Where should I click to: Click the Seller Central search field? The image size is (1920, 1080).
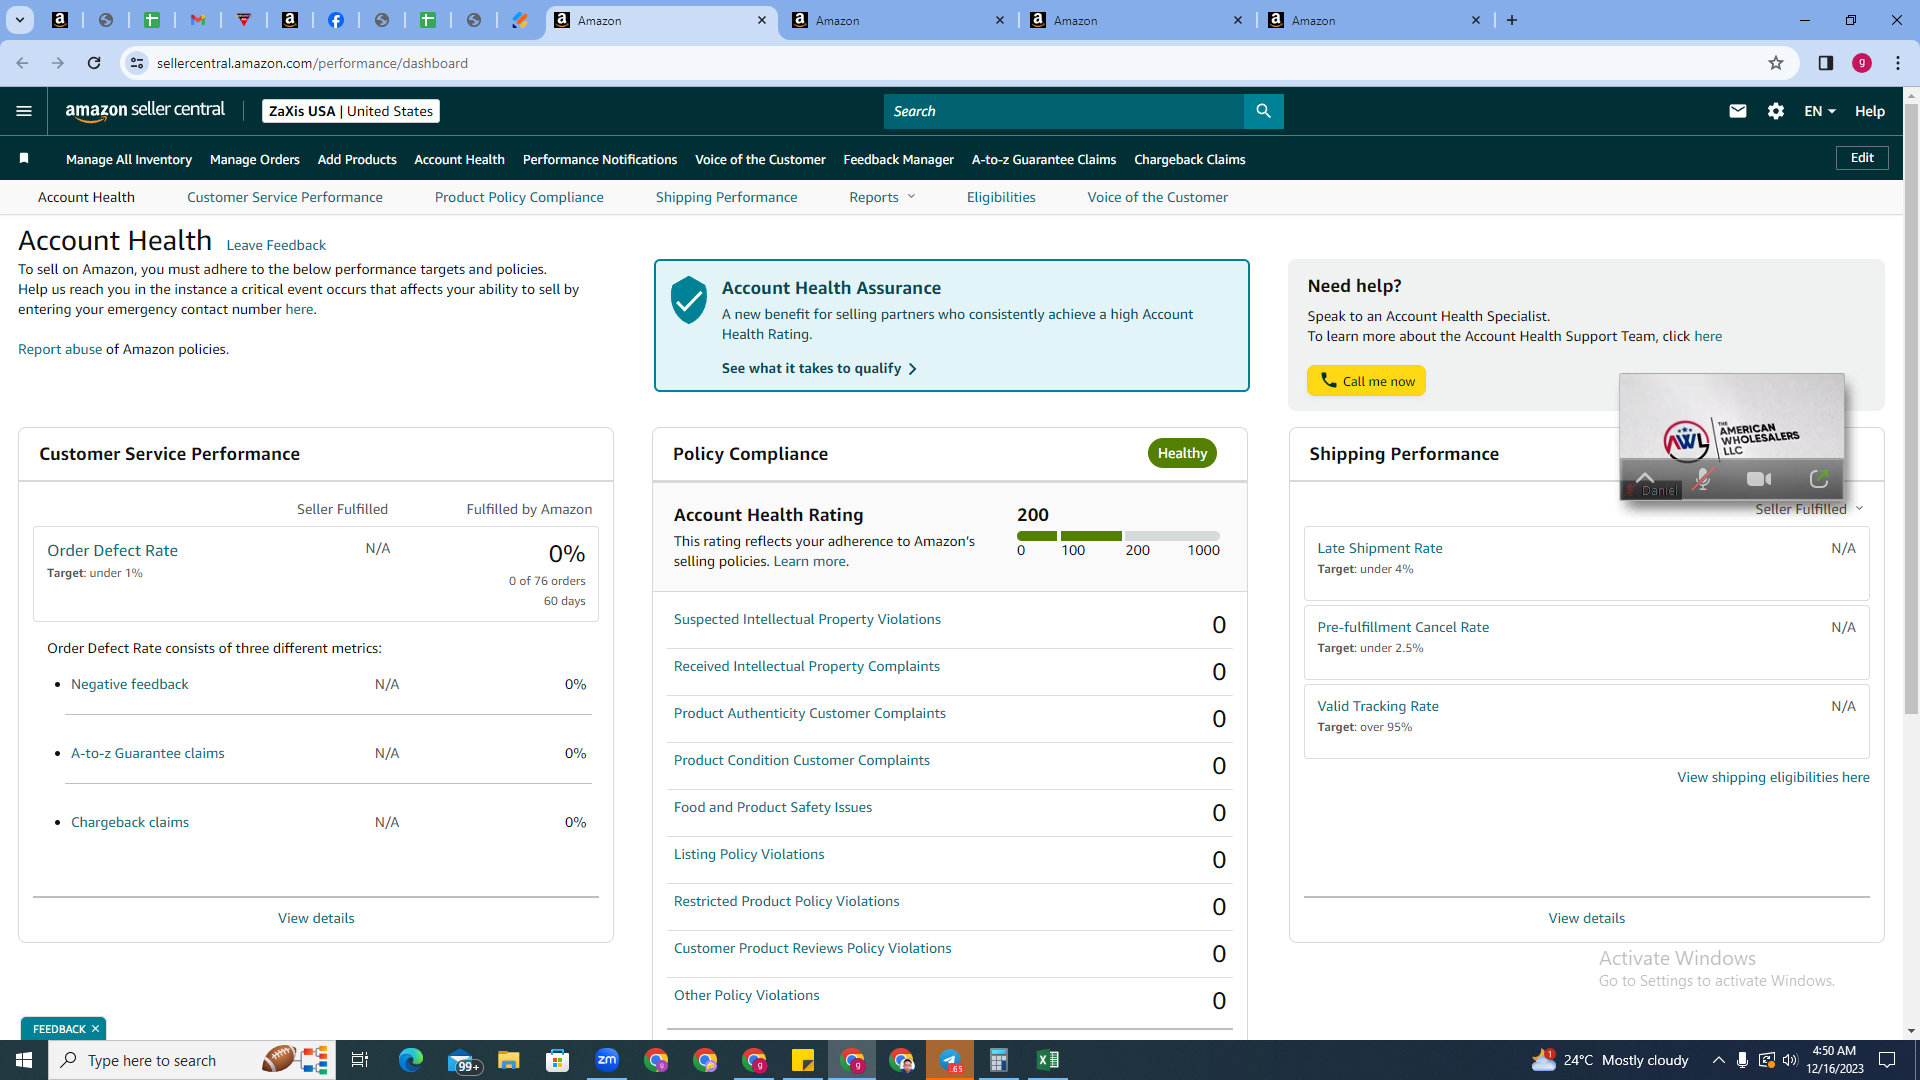coord(1064,111)
